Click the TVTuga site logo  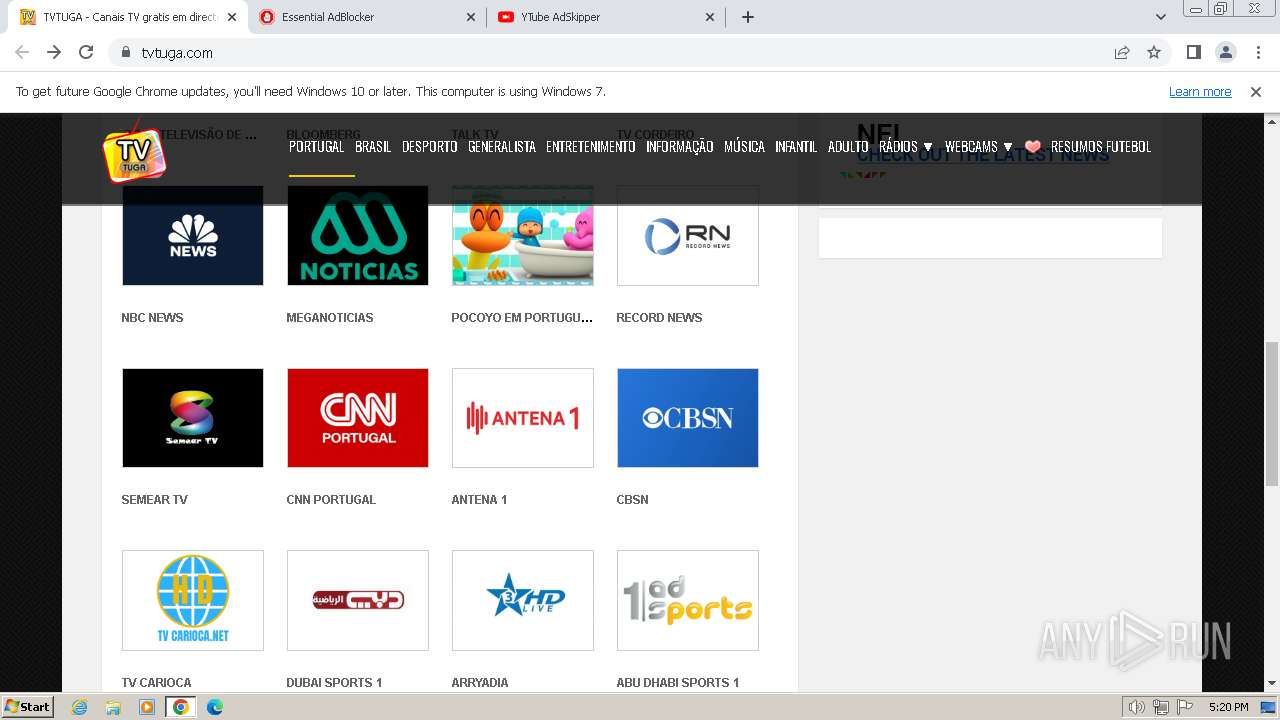coord(133,154)
